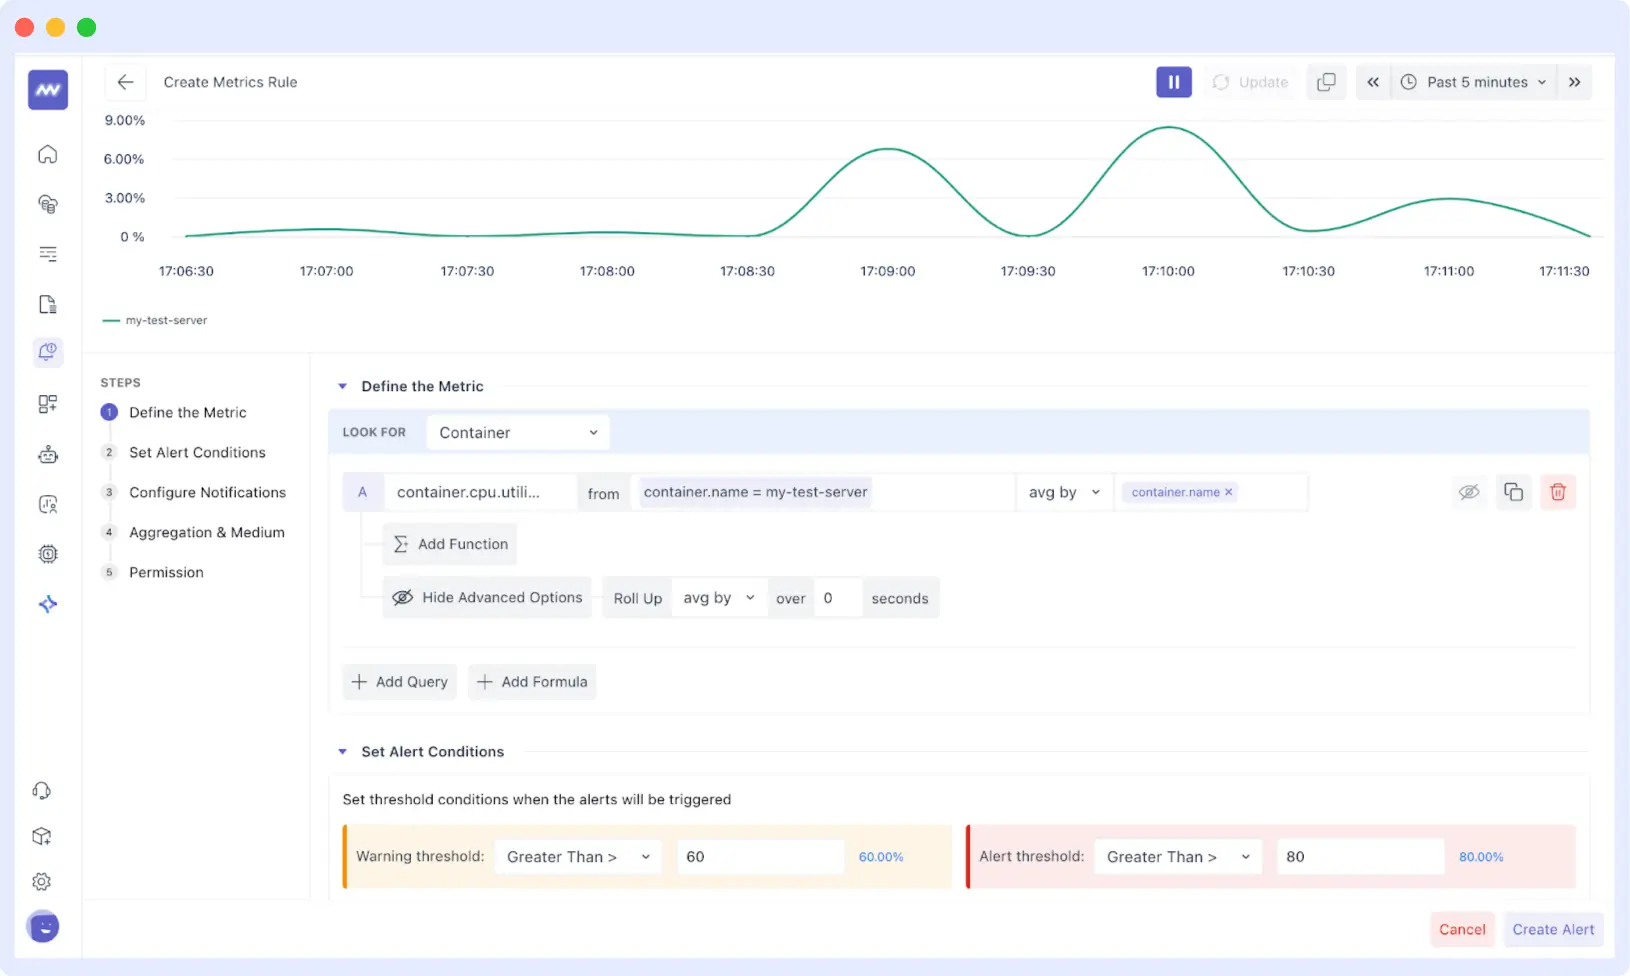Screen dimensions: 1630x976
Task: Select the Set Alert Conditions step
Action: 197,452
